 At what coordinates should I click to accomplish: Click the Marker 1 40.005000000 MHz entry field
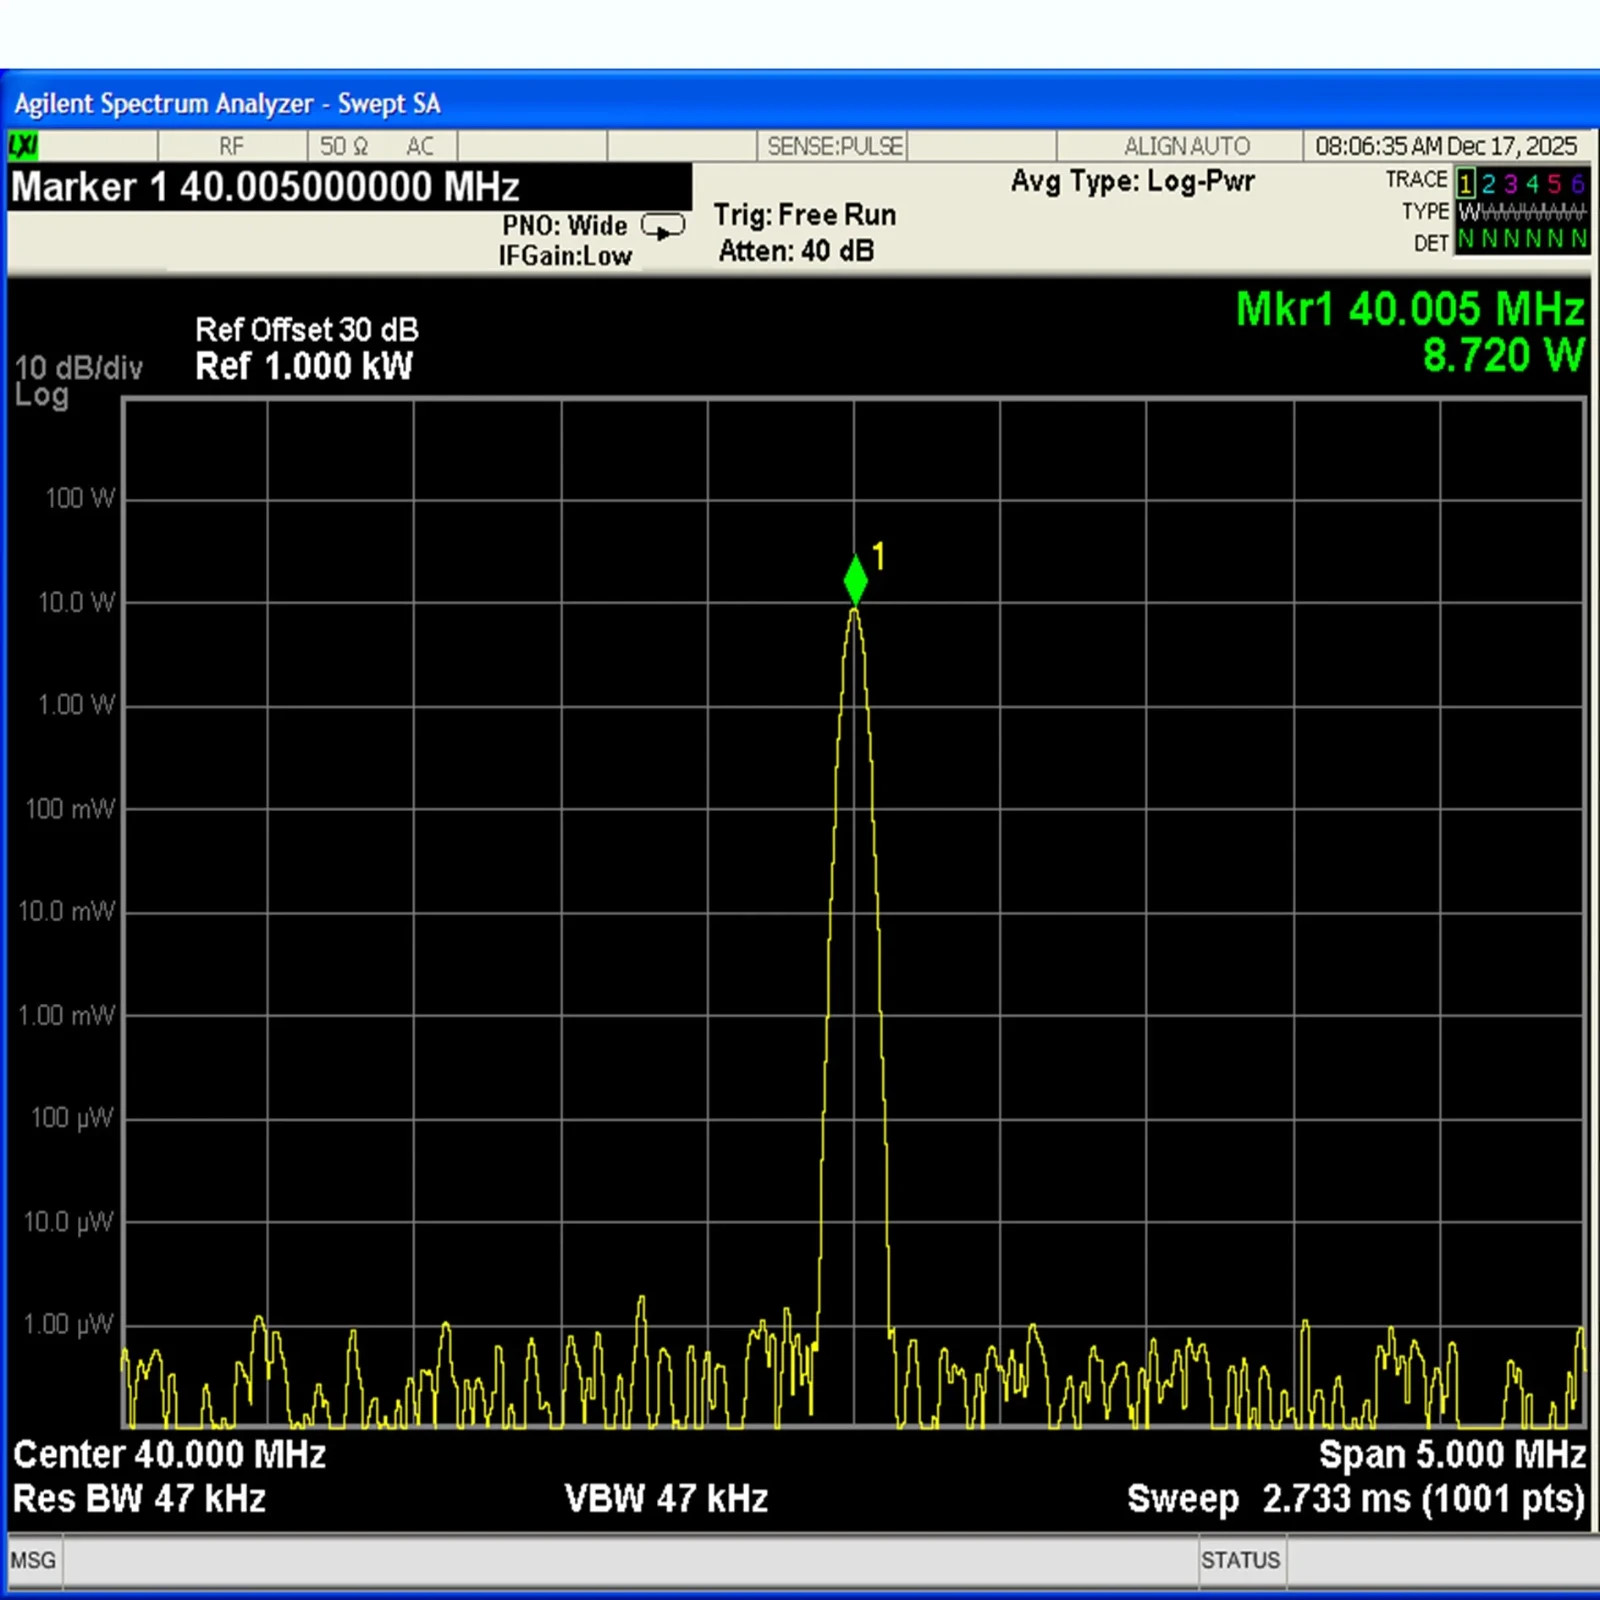(x=350, y=188)
